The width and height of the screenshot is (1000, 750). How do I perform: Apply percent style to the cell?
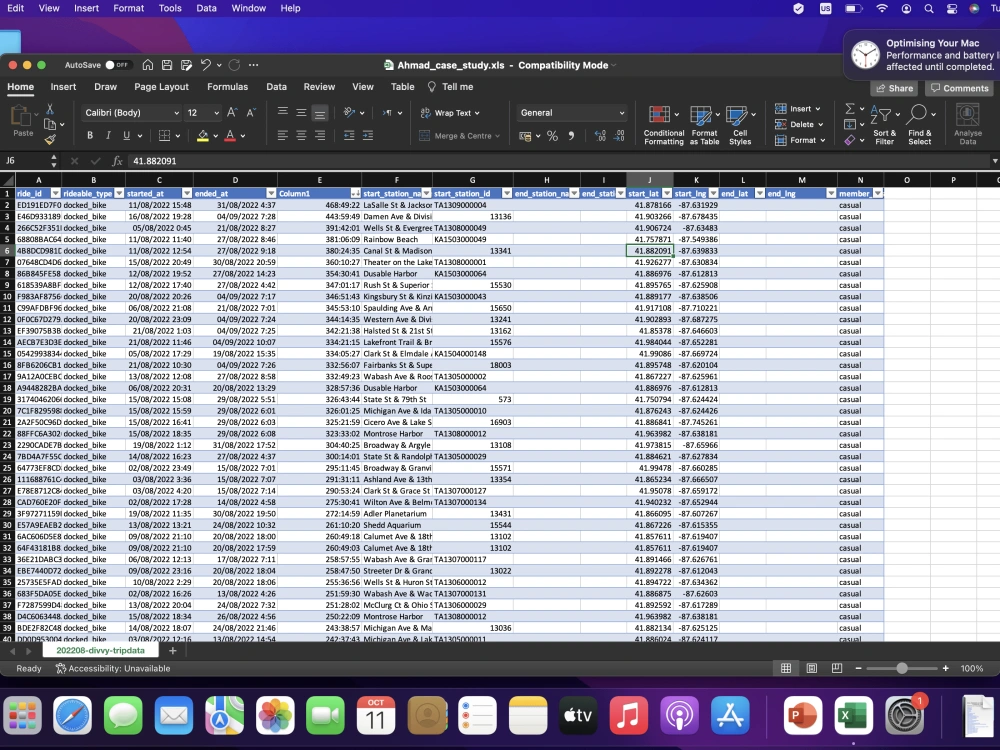(552, 136)
